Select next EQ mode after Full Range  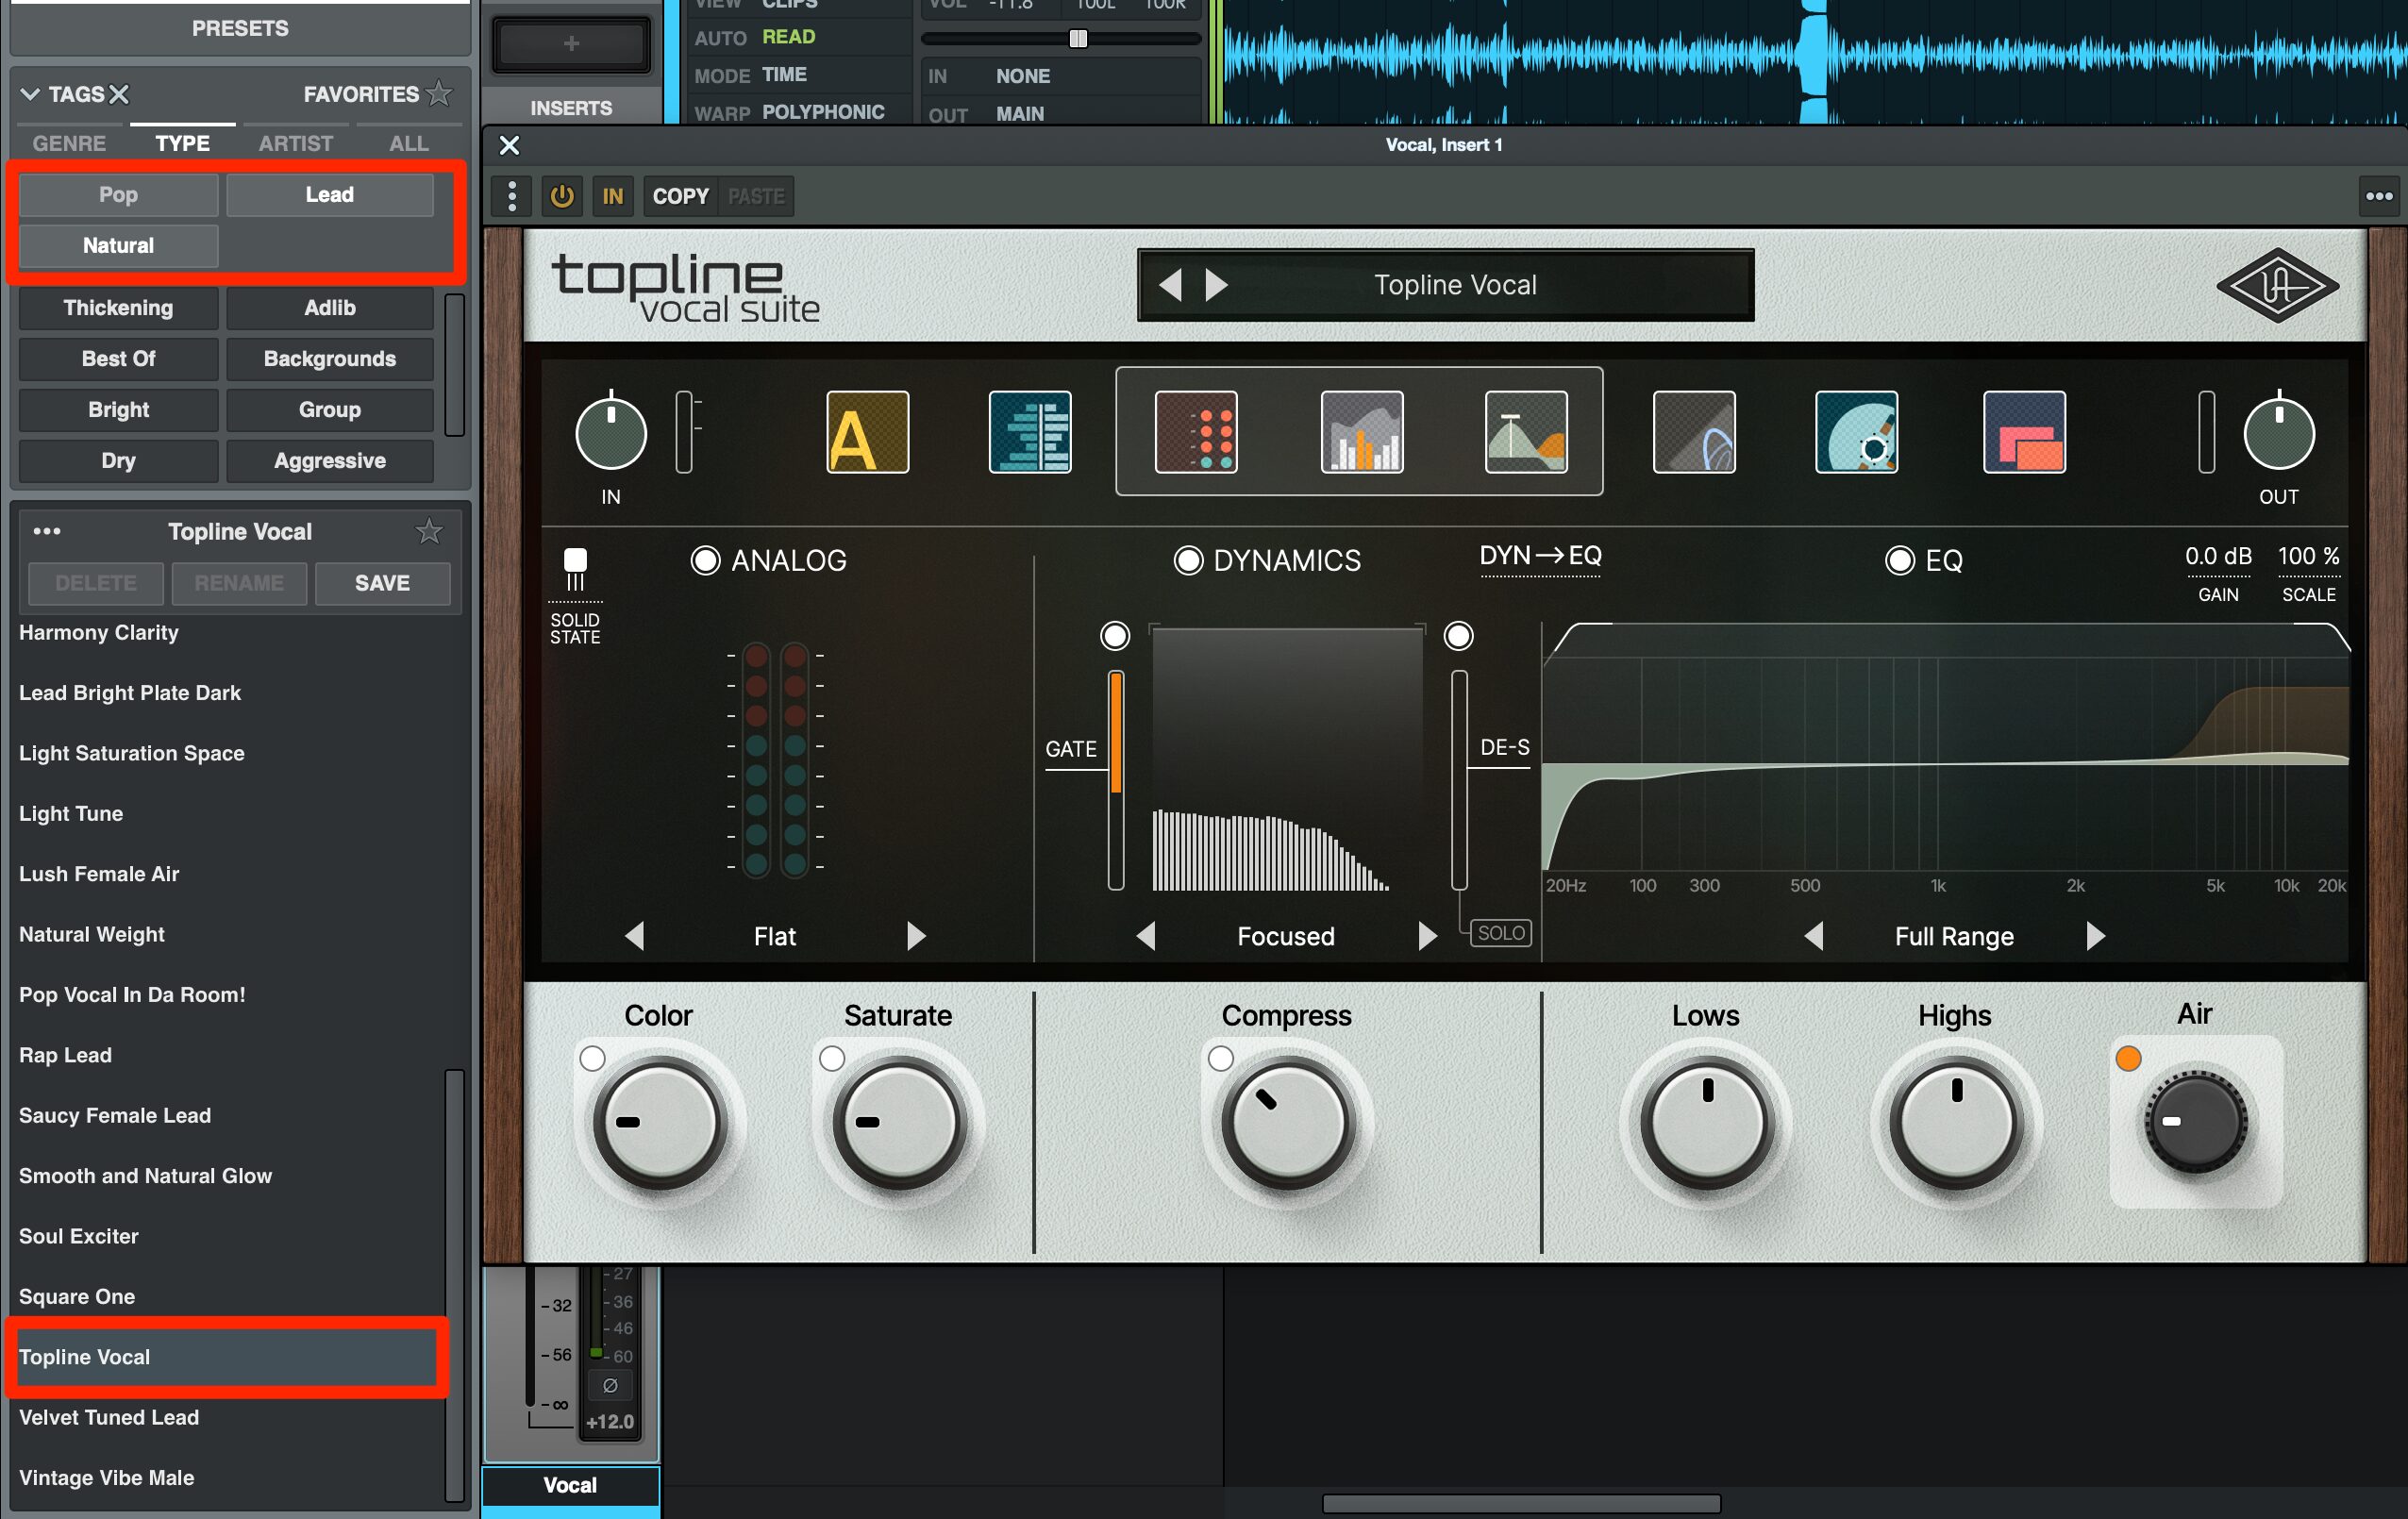click(x=2096, y=936)
